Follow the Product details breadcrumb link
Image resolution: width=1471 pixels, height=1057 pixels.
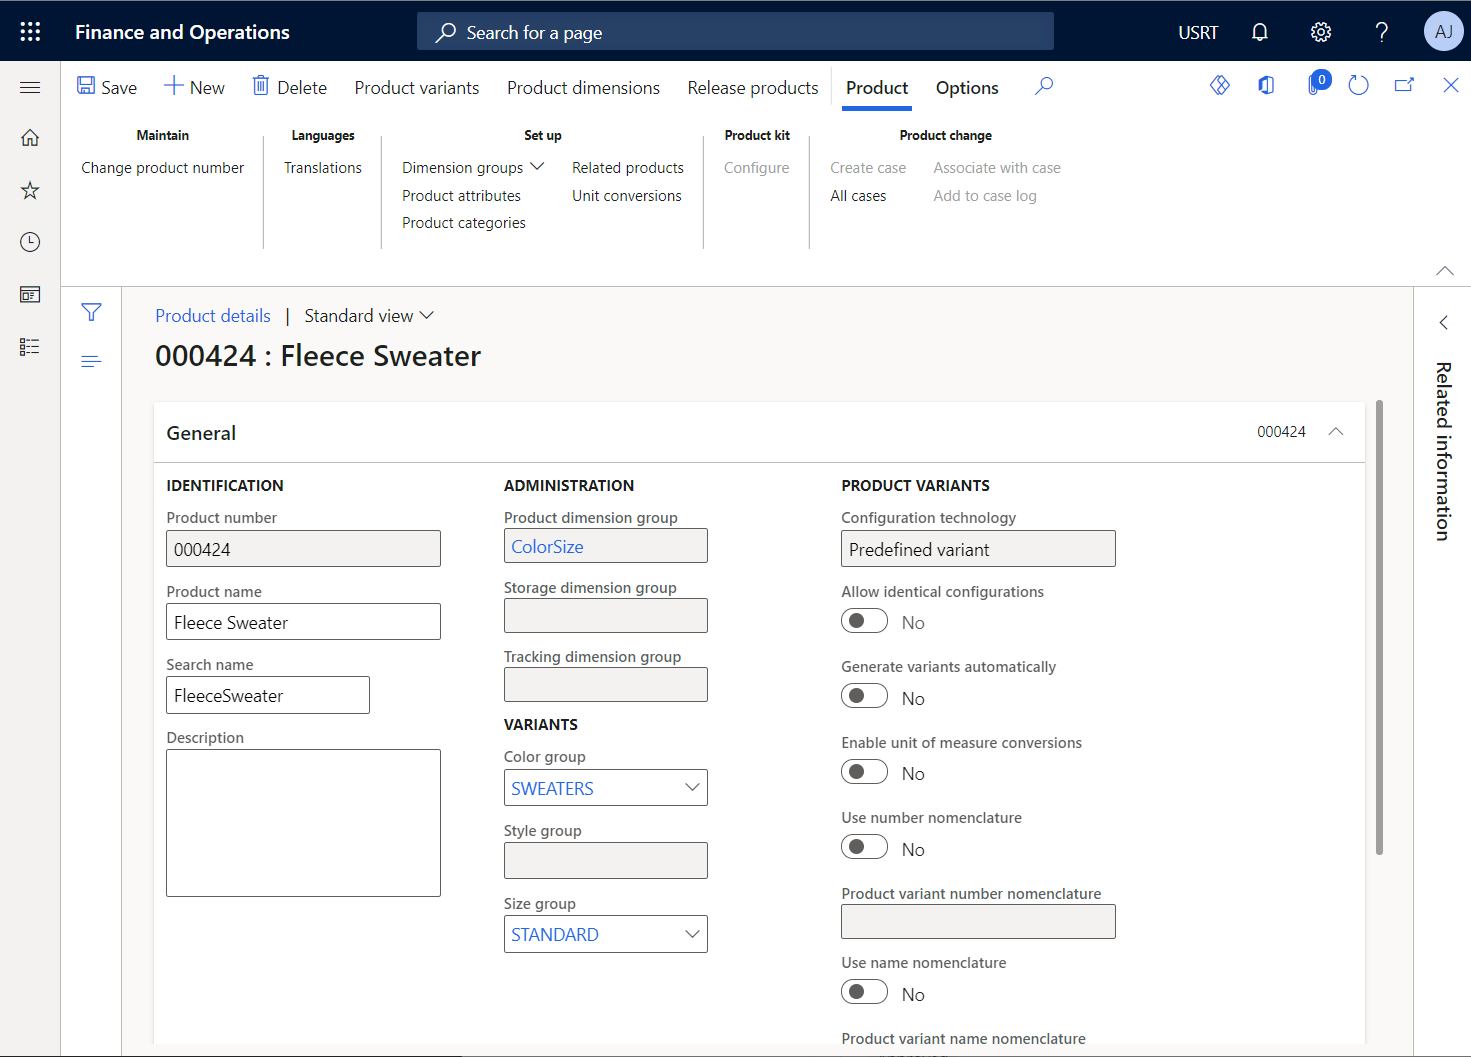[x=213, y=316]
